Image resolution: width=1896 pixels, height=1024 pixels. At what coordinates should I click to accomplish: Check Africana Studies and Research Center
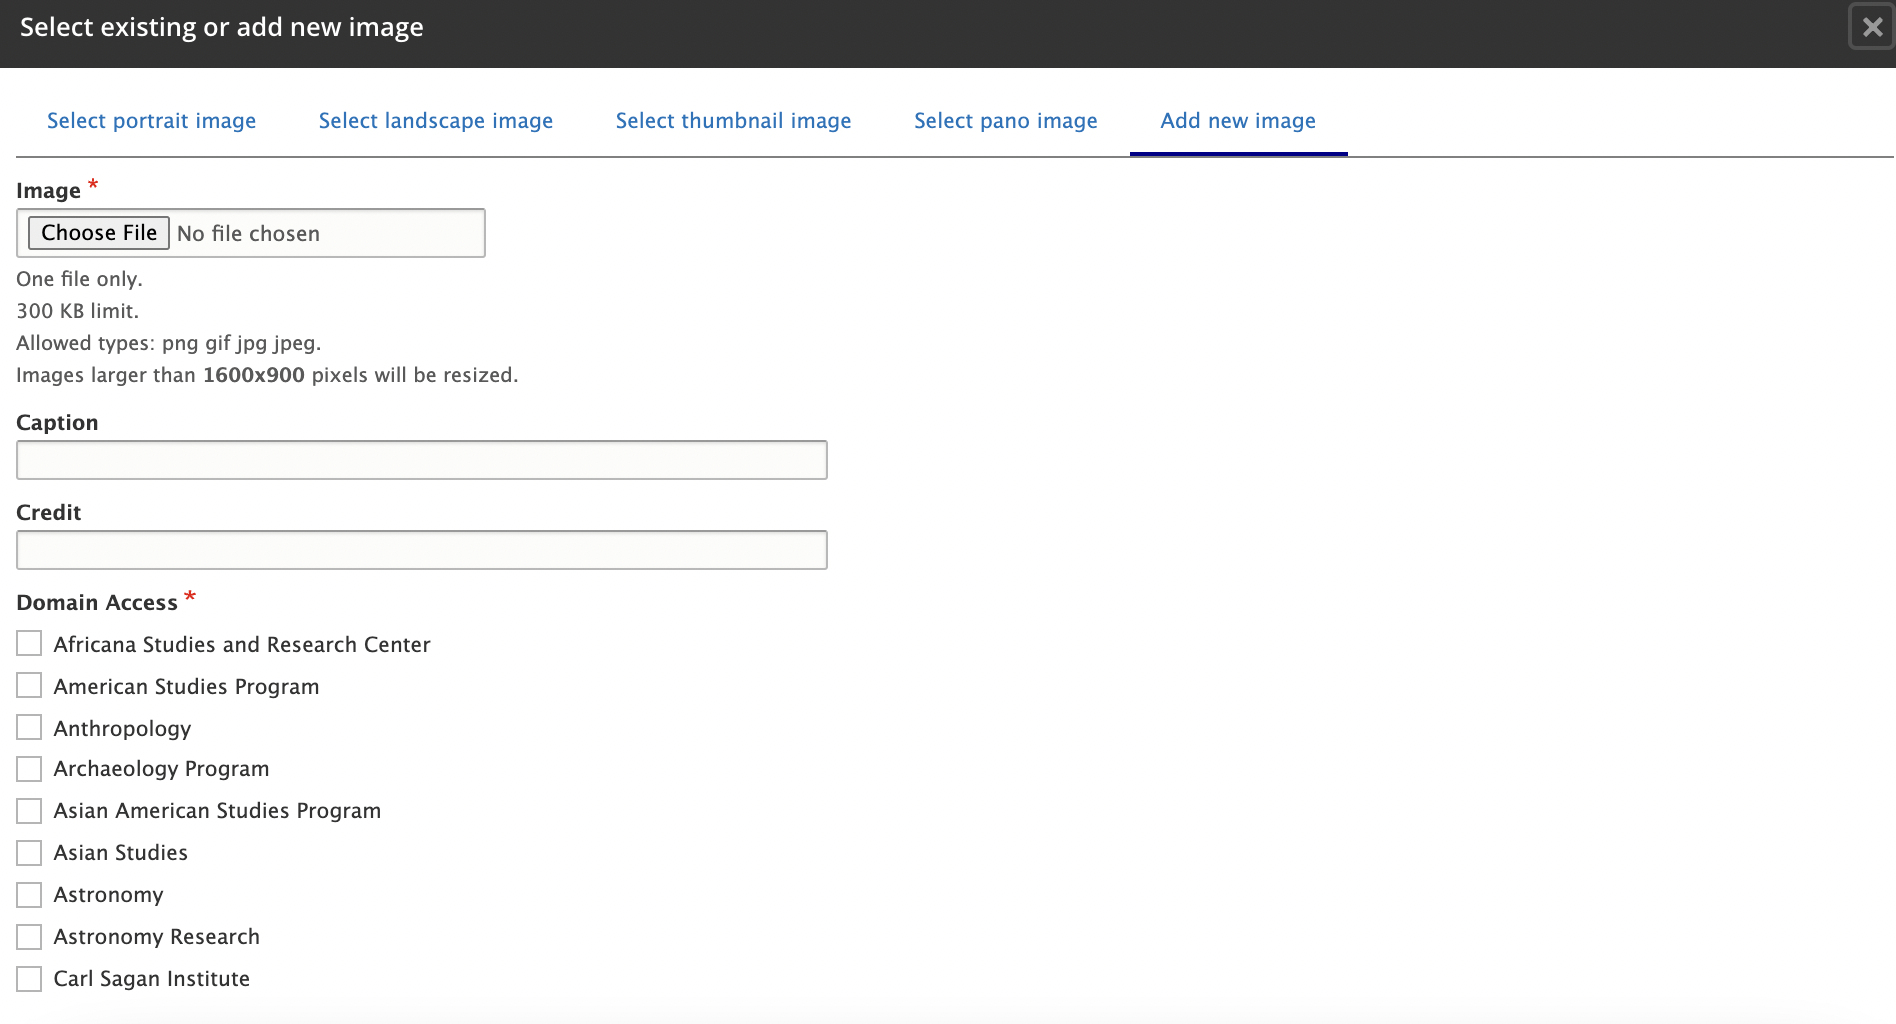click(x=29, y=643)
